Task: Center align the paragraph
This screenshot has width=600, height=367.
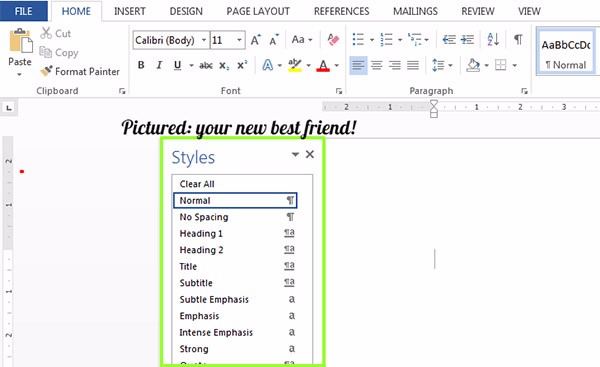Action: (377, 65)
